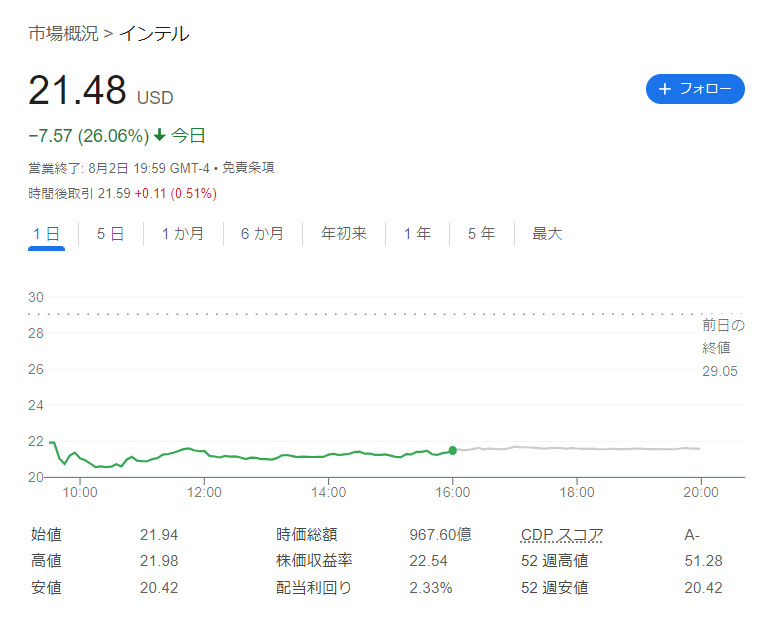Viewport: 768px width, 621px height.
Task: Click the 52週高値 value 51.28
Action: click(703, 561)
